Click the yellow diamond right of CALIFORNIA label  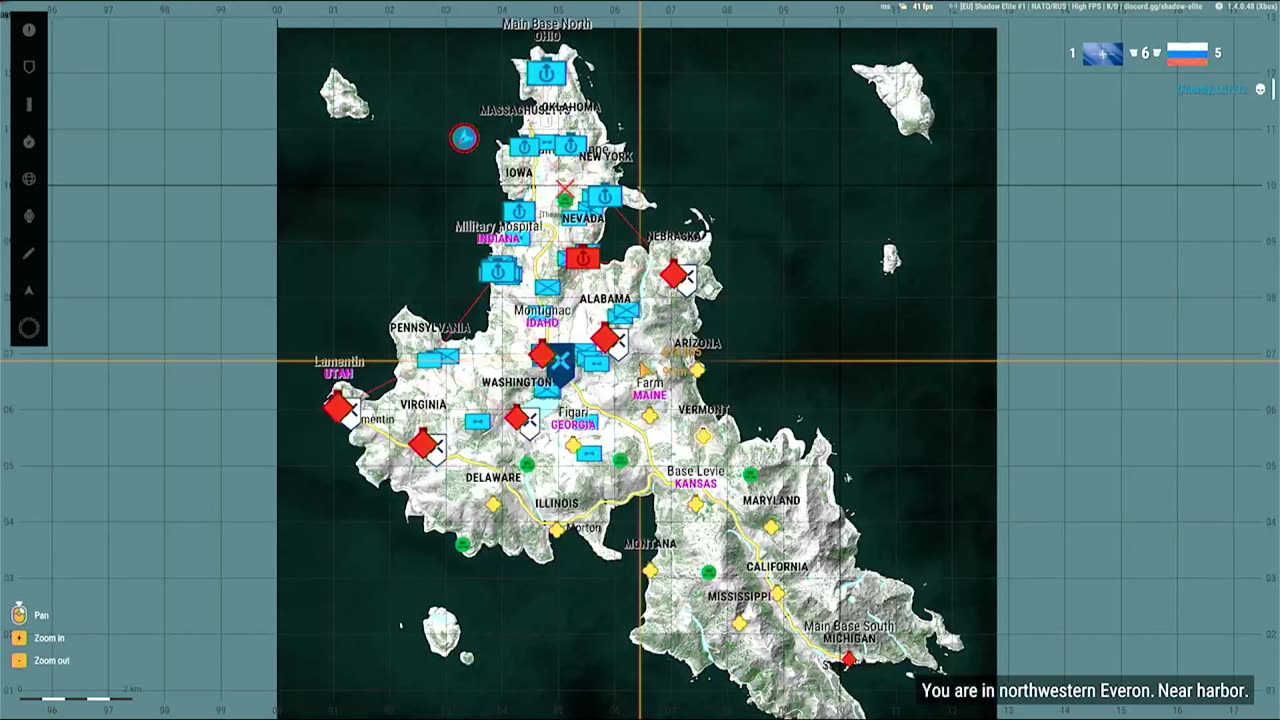777,594
